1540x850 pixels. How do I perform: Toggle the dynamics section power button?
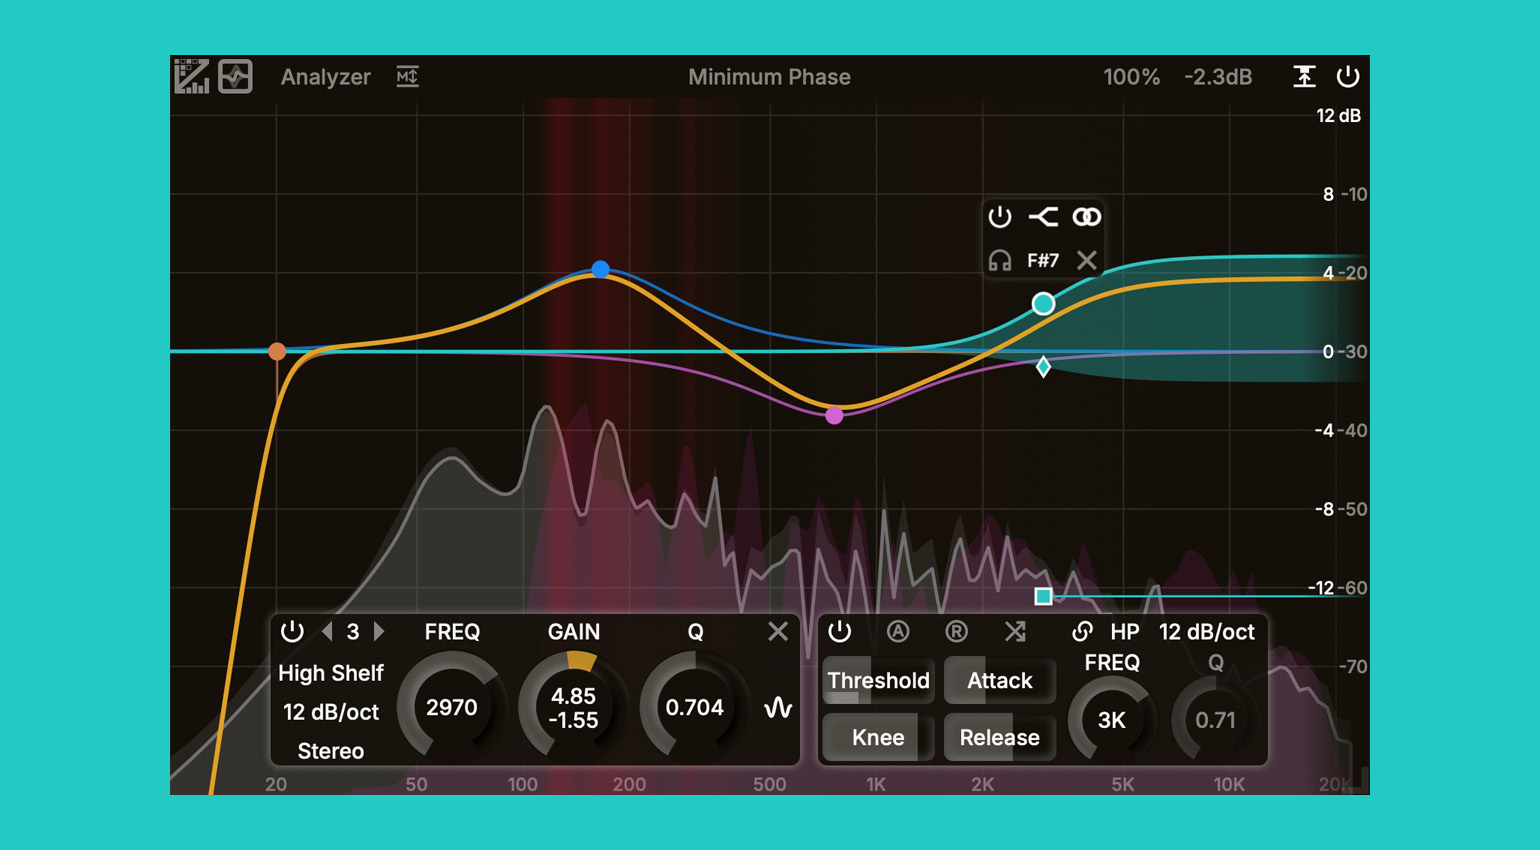pos(840,631)
